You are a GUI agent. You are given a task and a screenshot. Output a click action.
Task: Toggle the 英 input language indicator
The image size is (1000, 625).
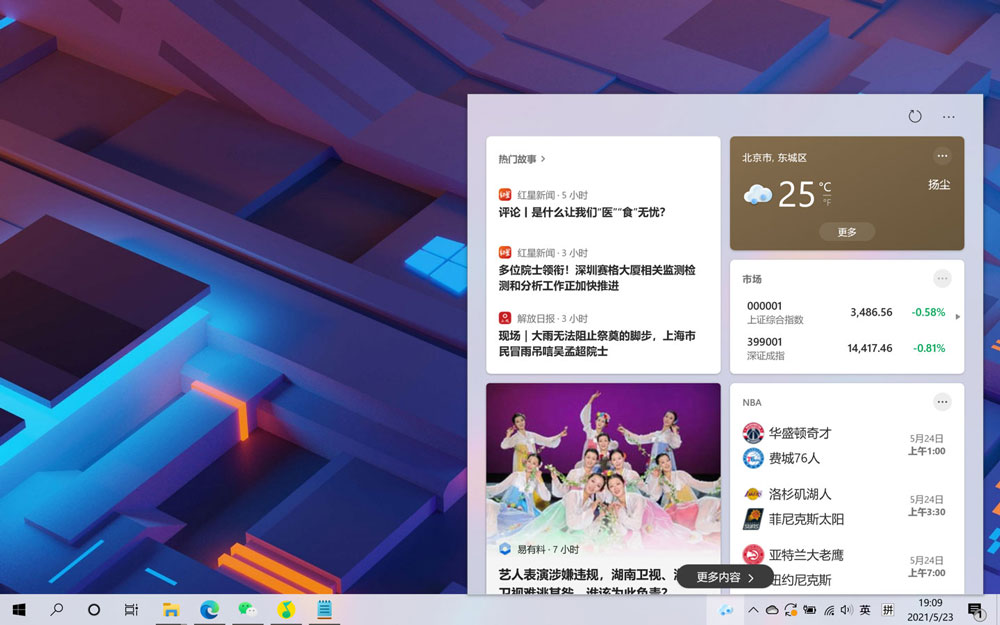[x=867, y=609]
